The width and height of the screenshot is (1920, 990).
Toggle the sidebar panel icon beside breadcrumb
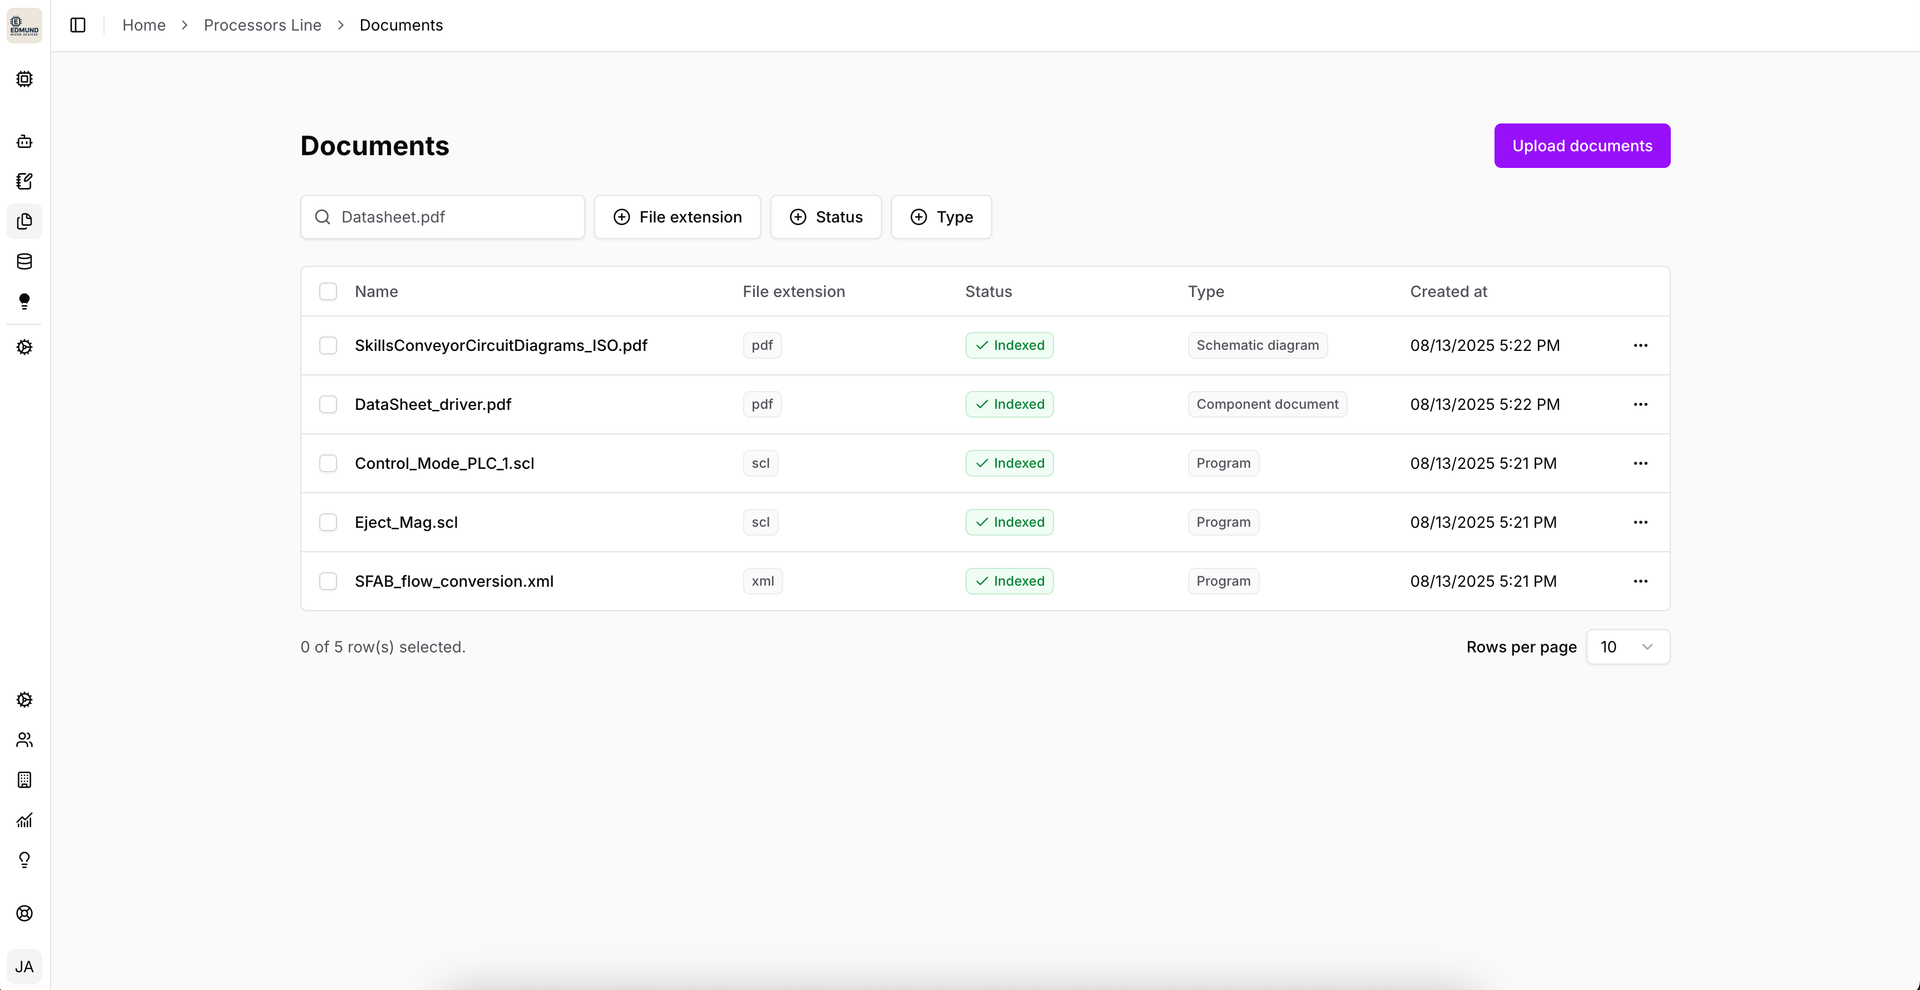[x=78, y=25]
